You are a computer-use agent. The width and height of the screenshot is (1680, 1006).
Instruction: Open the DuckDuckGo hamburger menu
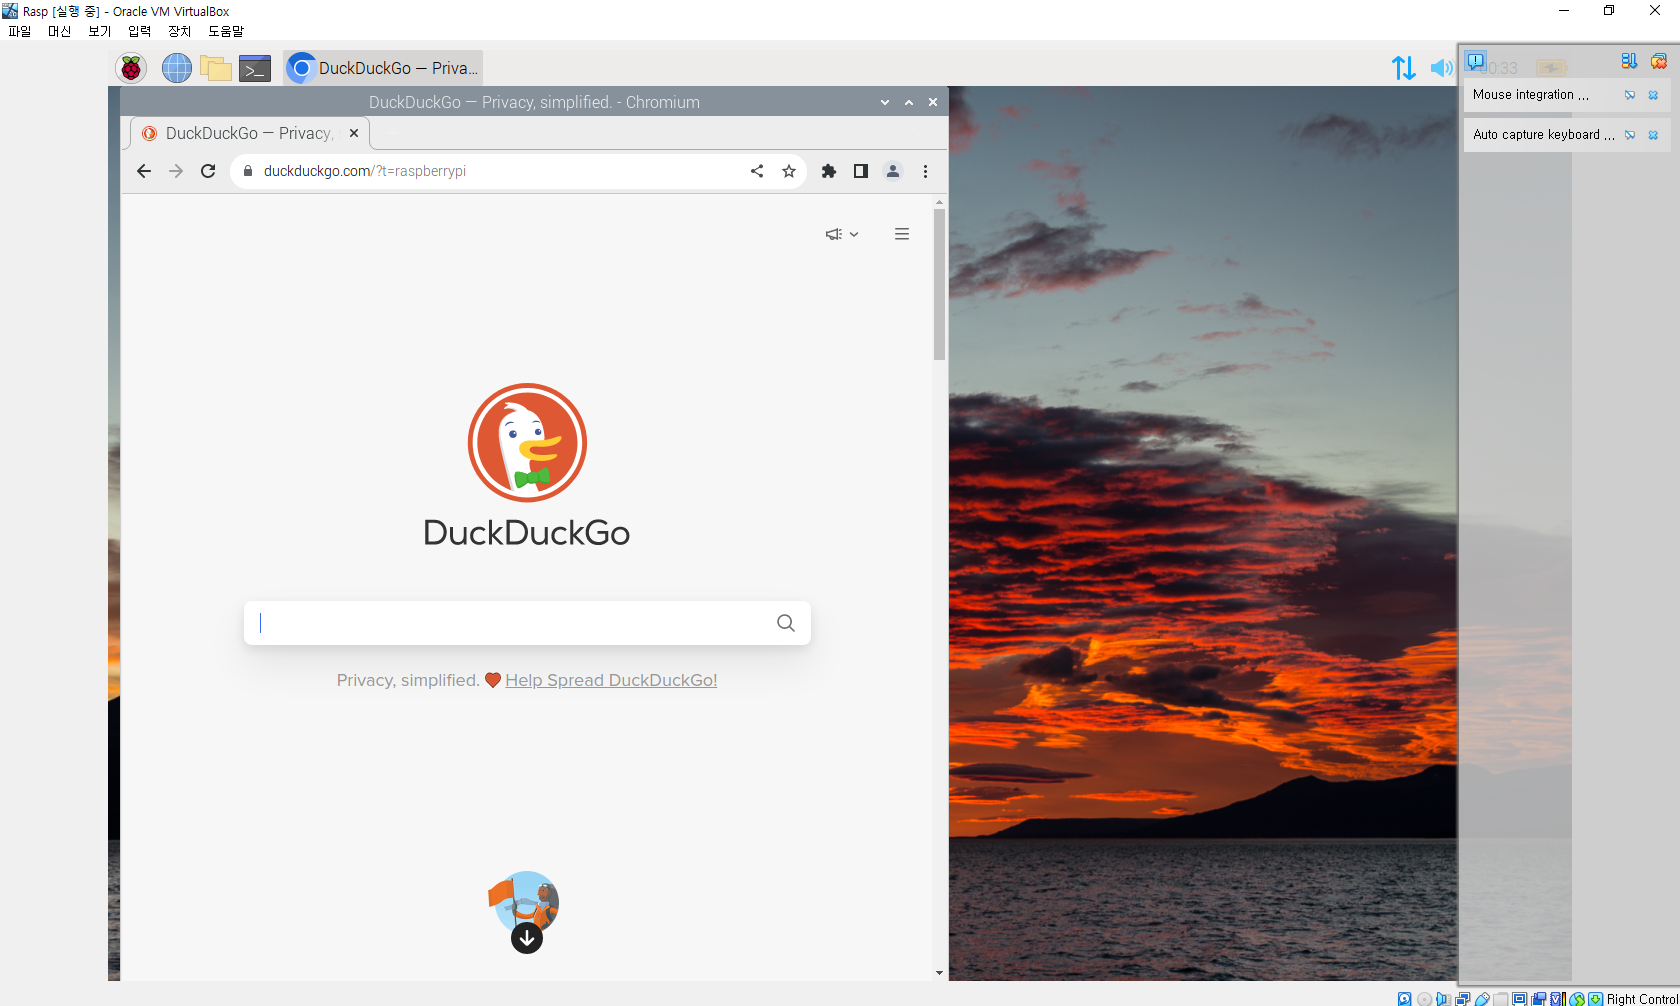[902, 234]
